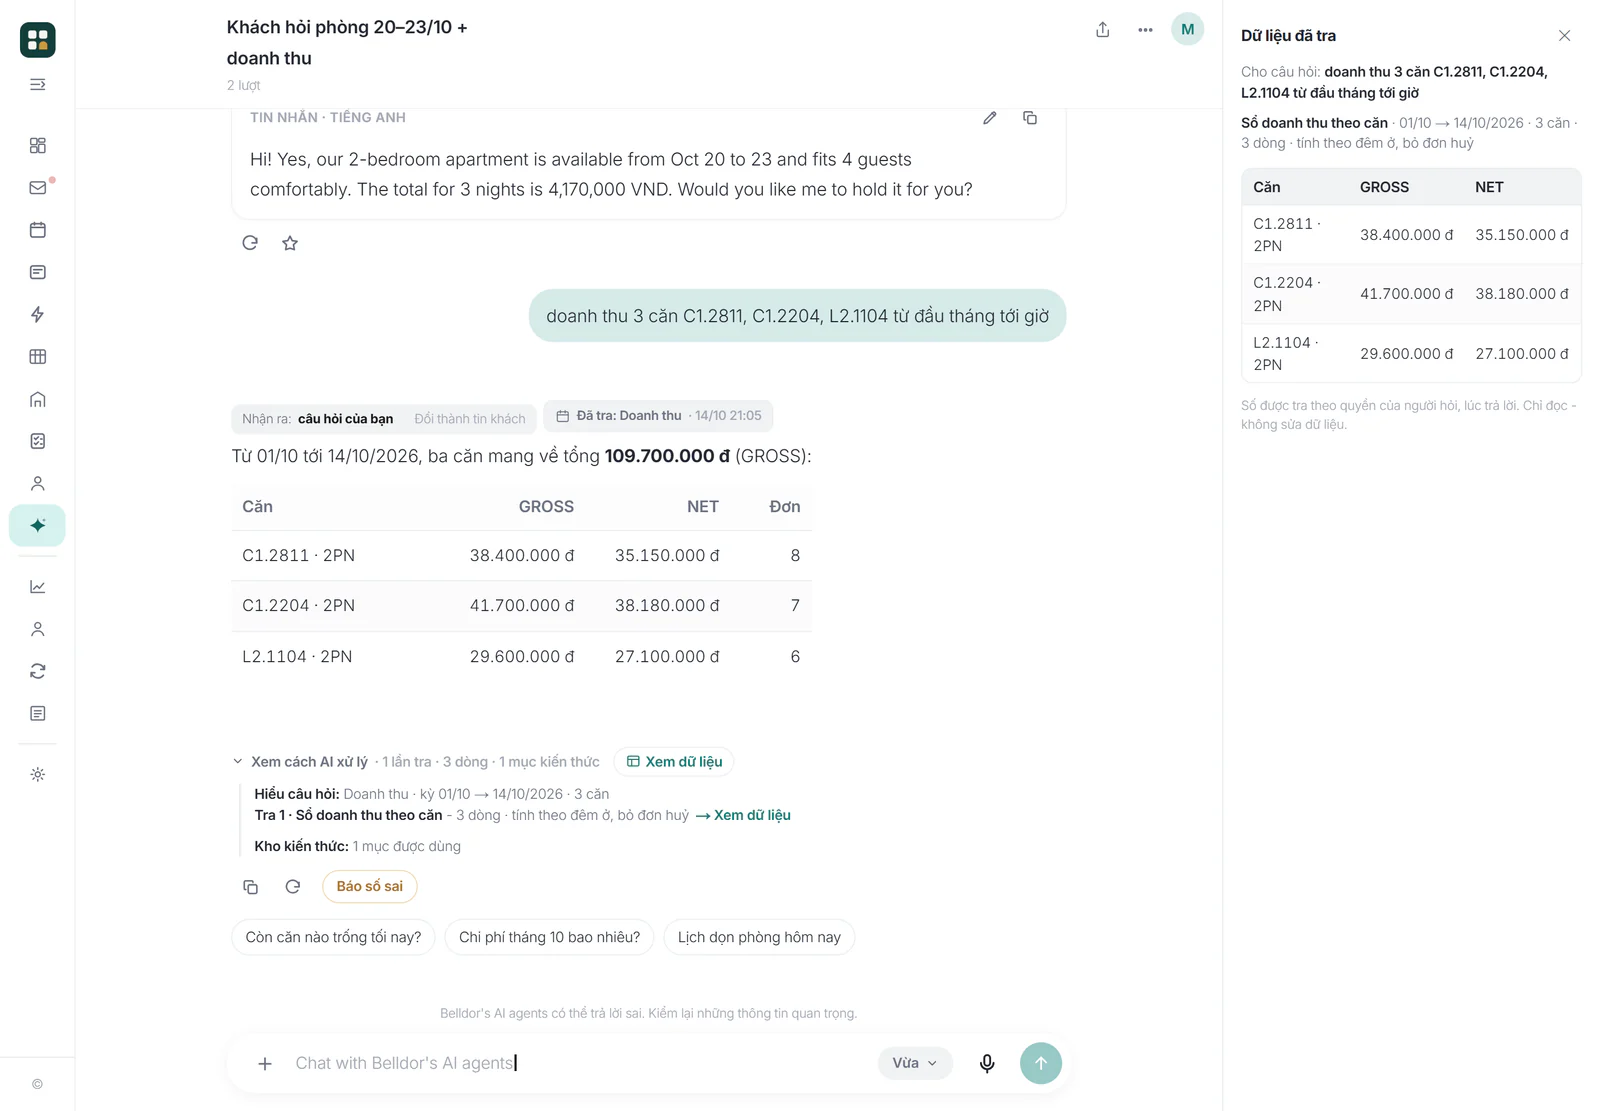Open the calendar icon in sidebar
This screenshot has width=1600, height=1111.
38,230
